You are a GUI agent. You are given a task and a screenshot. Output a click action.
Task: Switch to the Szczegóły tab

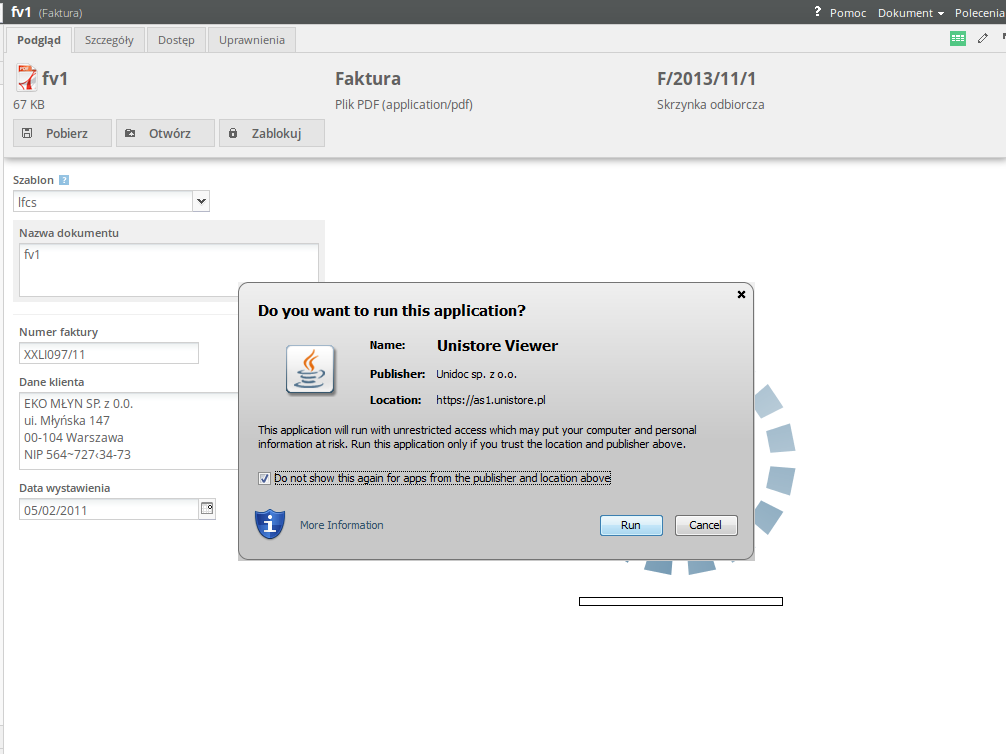109,40
